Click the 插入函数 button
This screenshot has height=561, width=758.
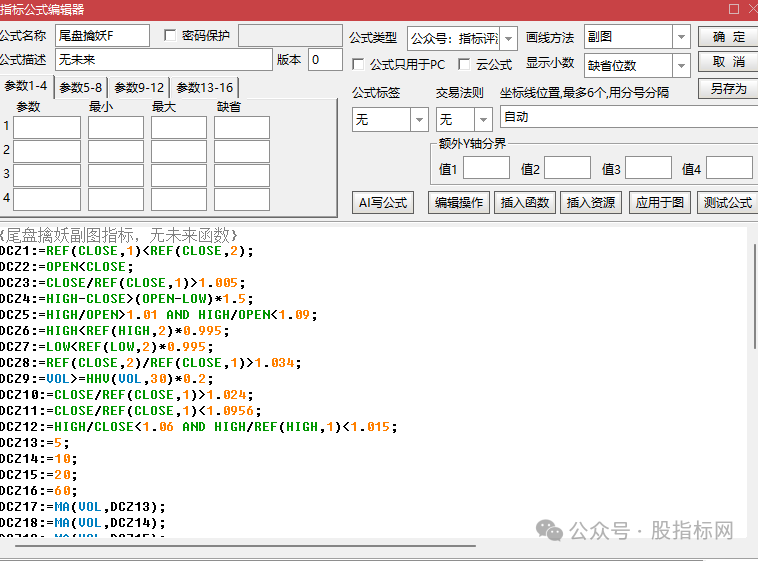pos(525,203)
